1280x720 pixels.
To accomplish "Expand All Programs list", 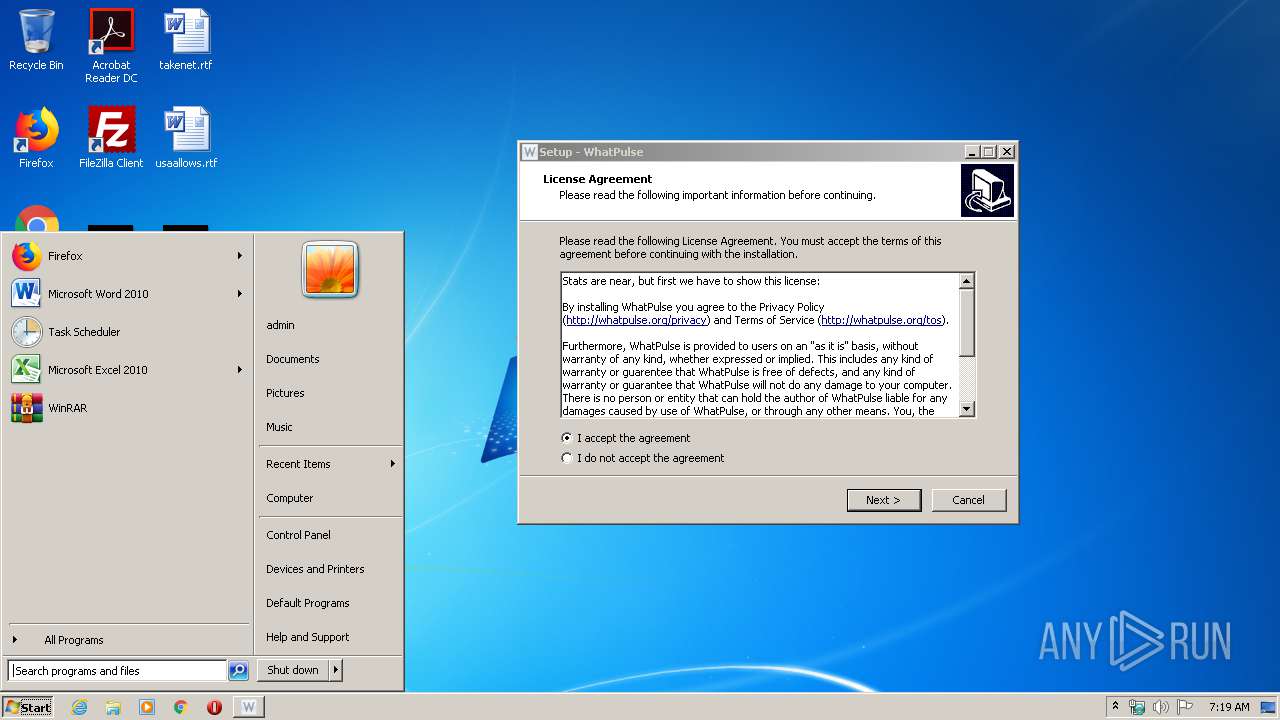I will tap(127, 640).
